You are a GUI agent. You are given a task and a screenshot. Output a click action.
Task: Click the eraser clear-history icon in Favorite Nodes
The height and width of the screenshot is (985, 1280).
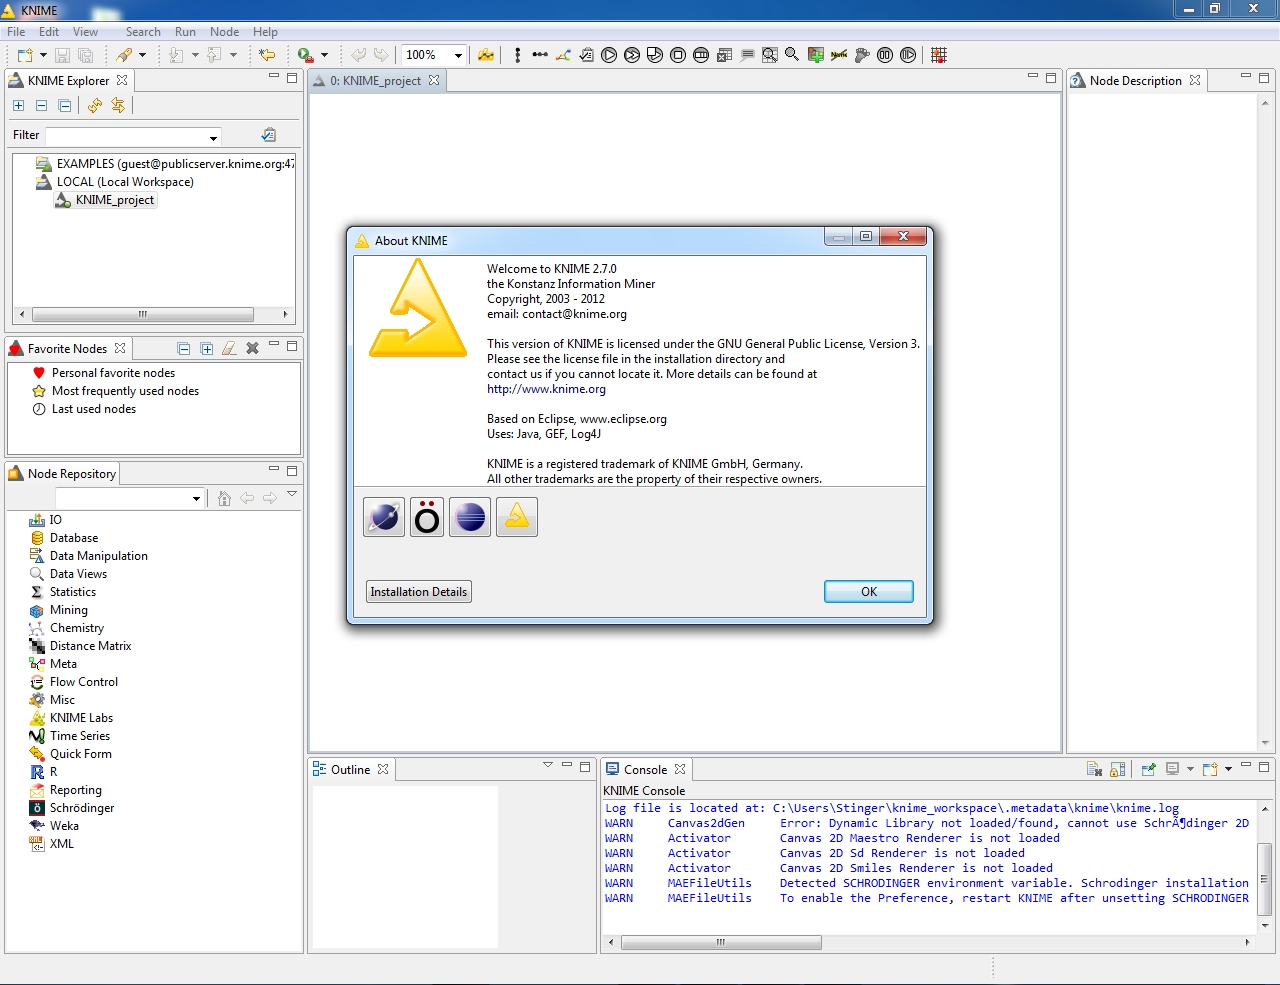coord(229,348)
